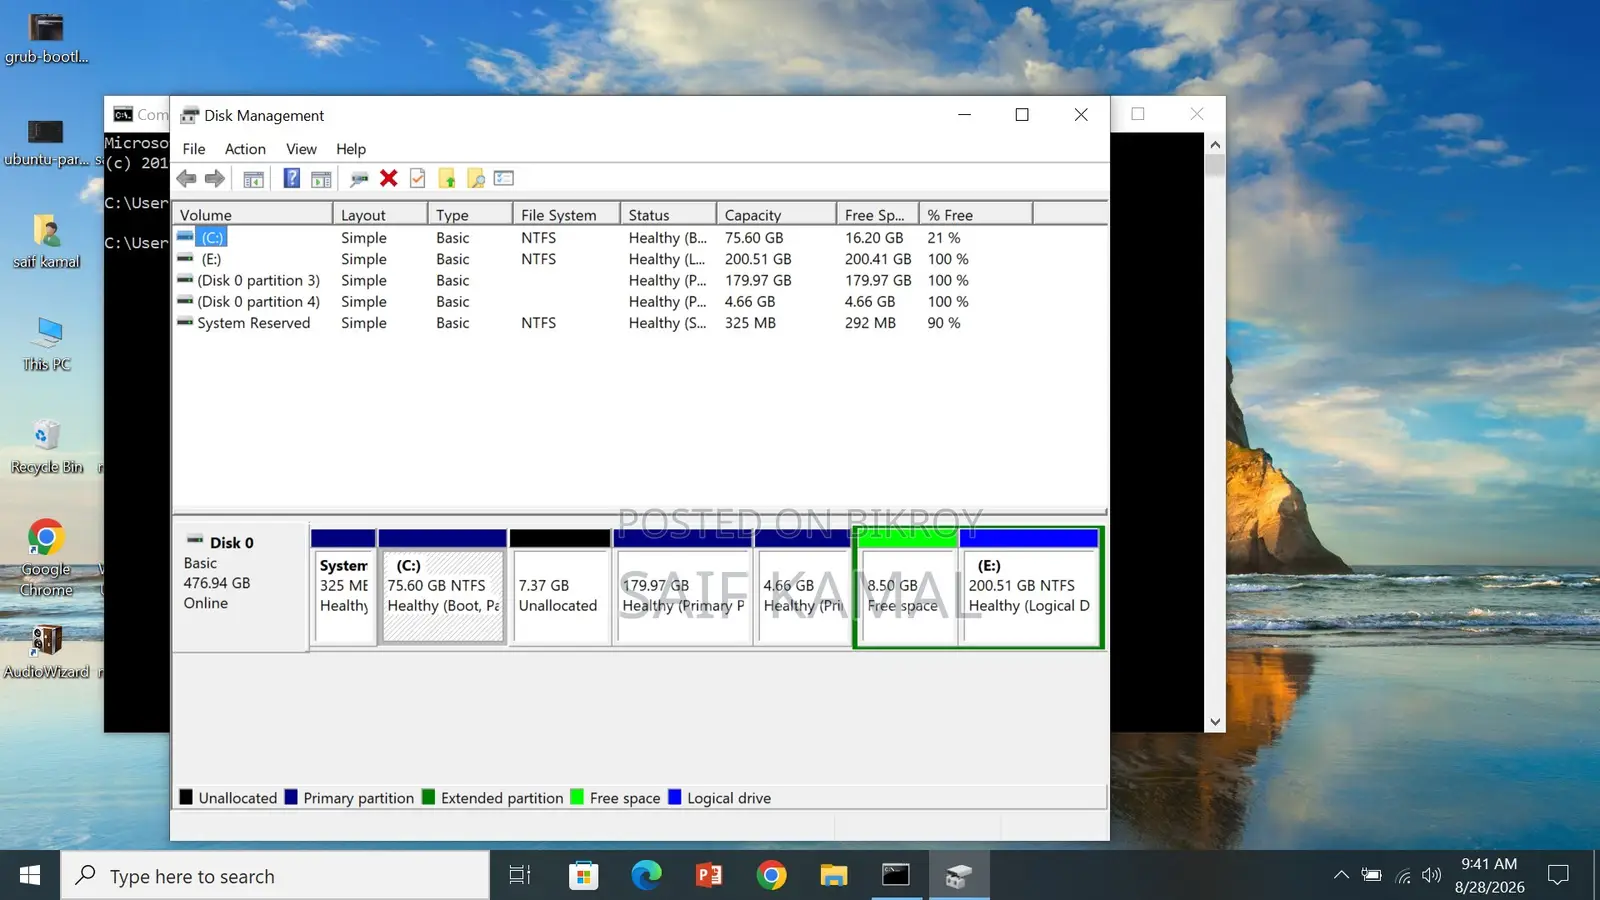Open the notification center icon
Viewport: 1600px width, 900px height.
(1558, 876)
